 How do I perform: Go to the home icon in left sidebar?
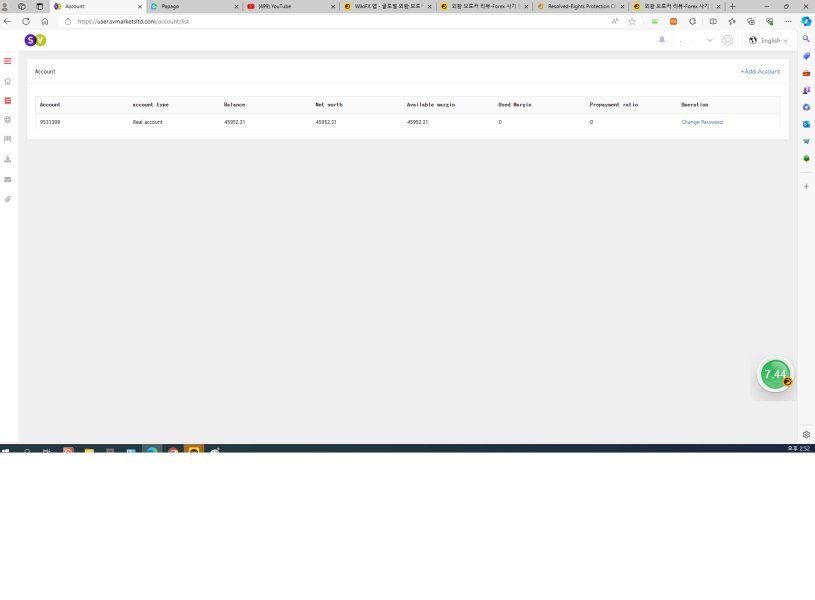click(8, 81)
